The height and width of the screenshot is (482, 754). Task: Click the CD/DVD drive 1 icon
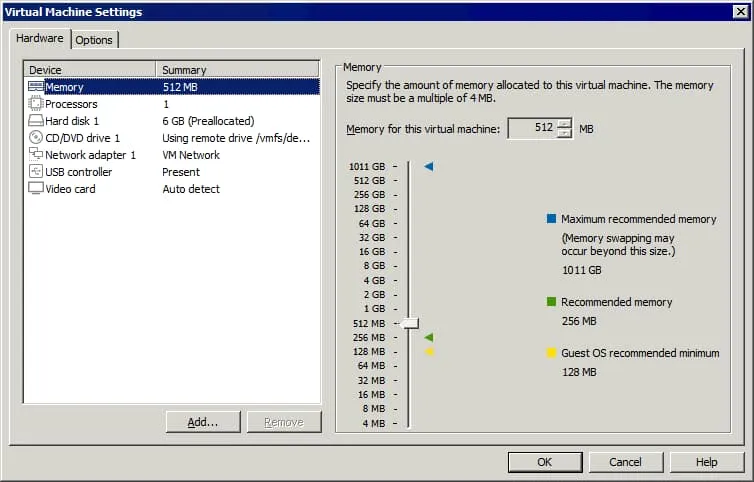(x=36, y=138)
